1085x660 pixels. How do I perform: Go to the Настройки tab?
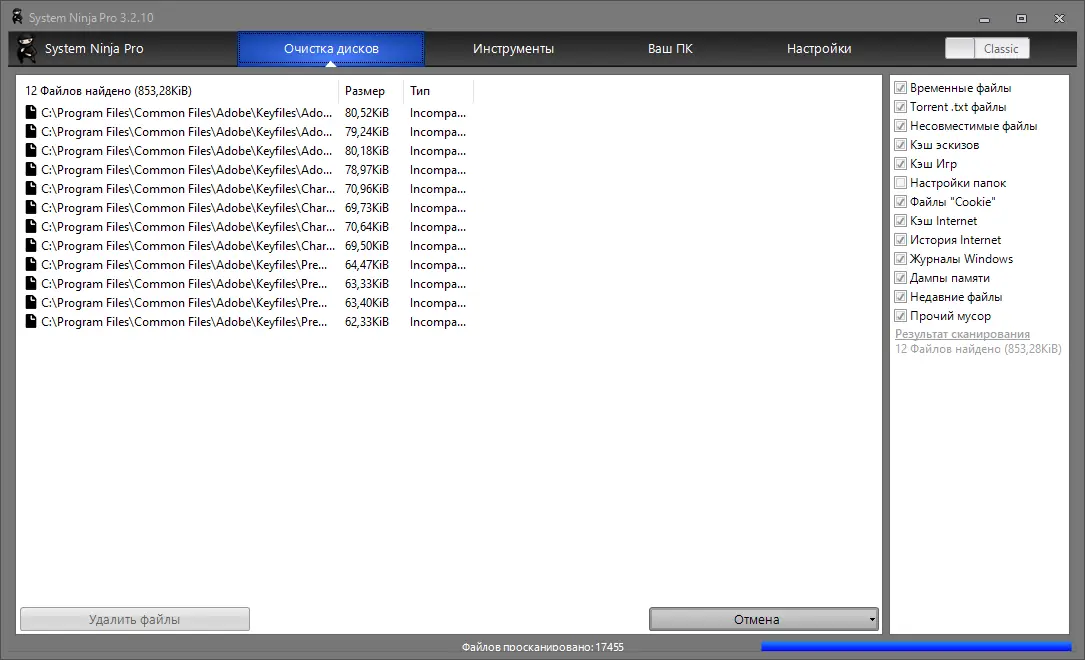819,48
